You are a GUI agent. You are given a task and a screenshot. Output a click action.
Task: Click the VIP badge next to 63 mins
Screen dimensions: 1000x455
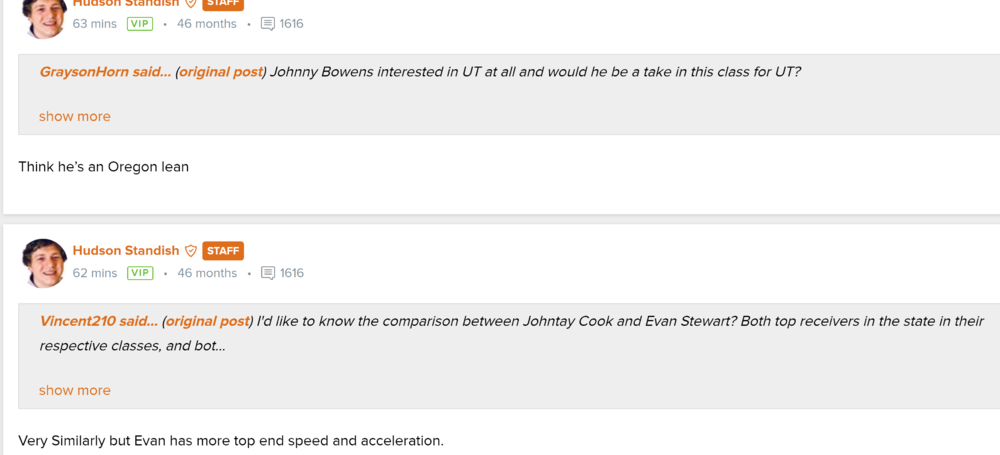(140, 24)
